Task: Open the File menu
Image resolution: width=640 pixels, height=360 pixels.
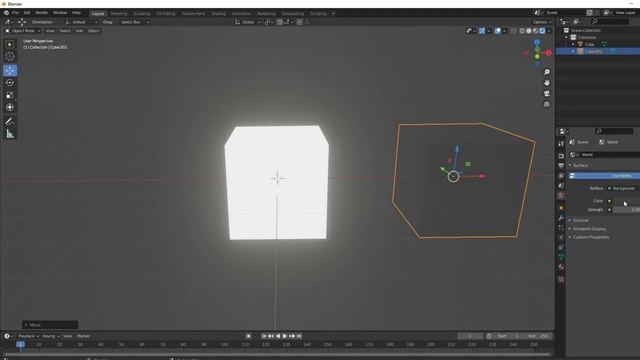Action: (15, 13)
